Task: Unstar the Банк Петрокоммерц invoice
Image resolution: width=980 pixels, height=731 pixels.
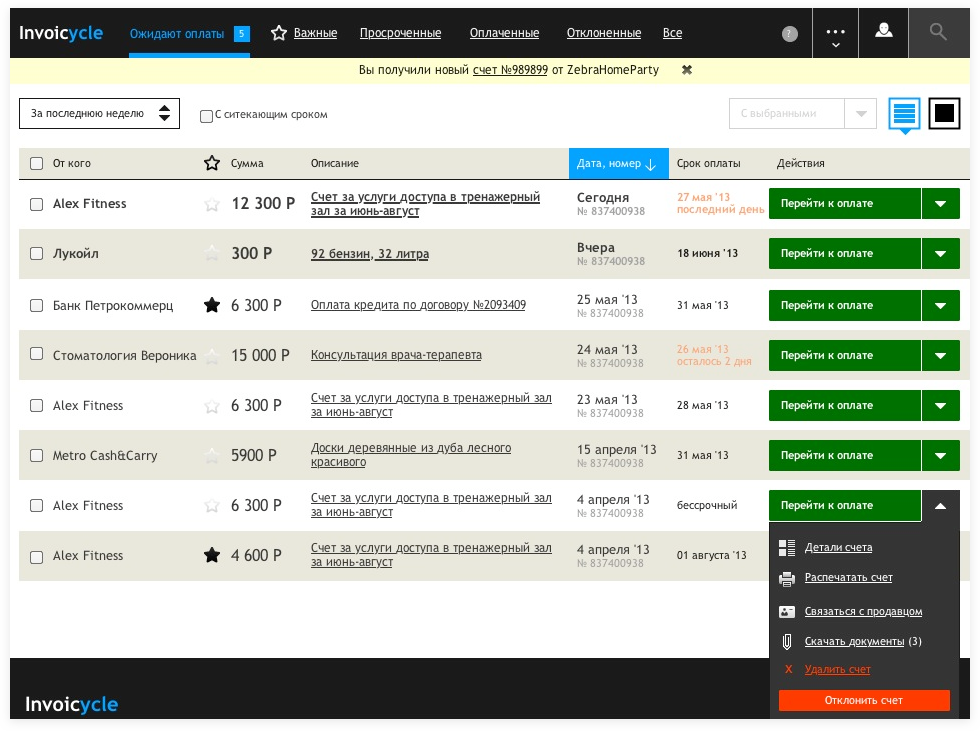Action: click(212, 305)
